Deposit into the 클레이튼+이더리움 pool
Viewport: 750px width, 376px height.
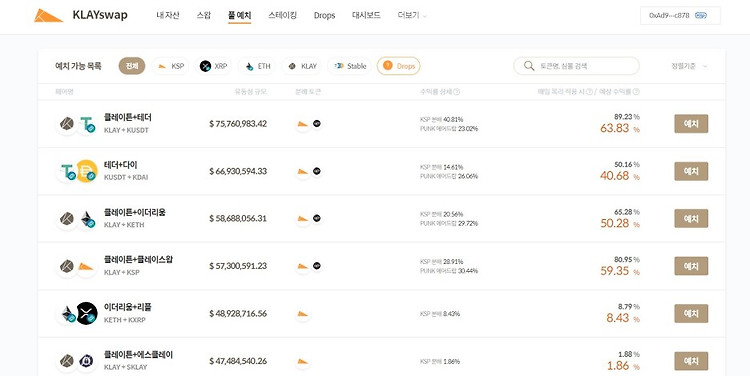pos(691,219)
